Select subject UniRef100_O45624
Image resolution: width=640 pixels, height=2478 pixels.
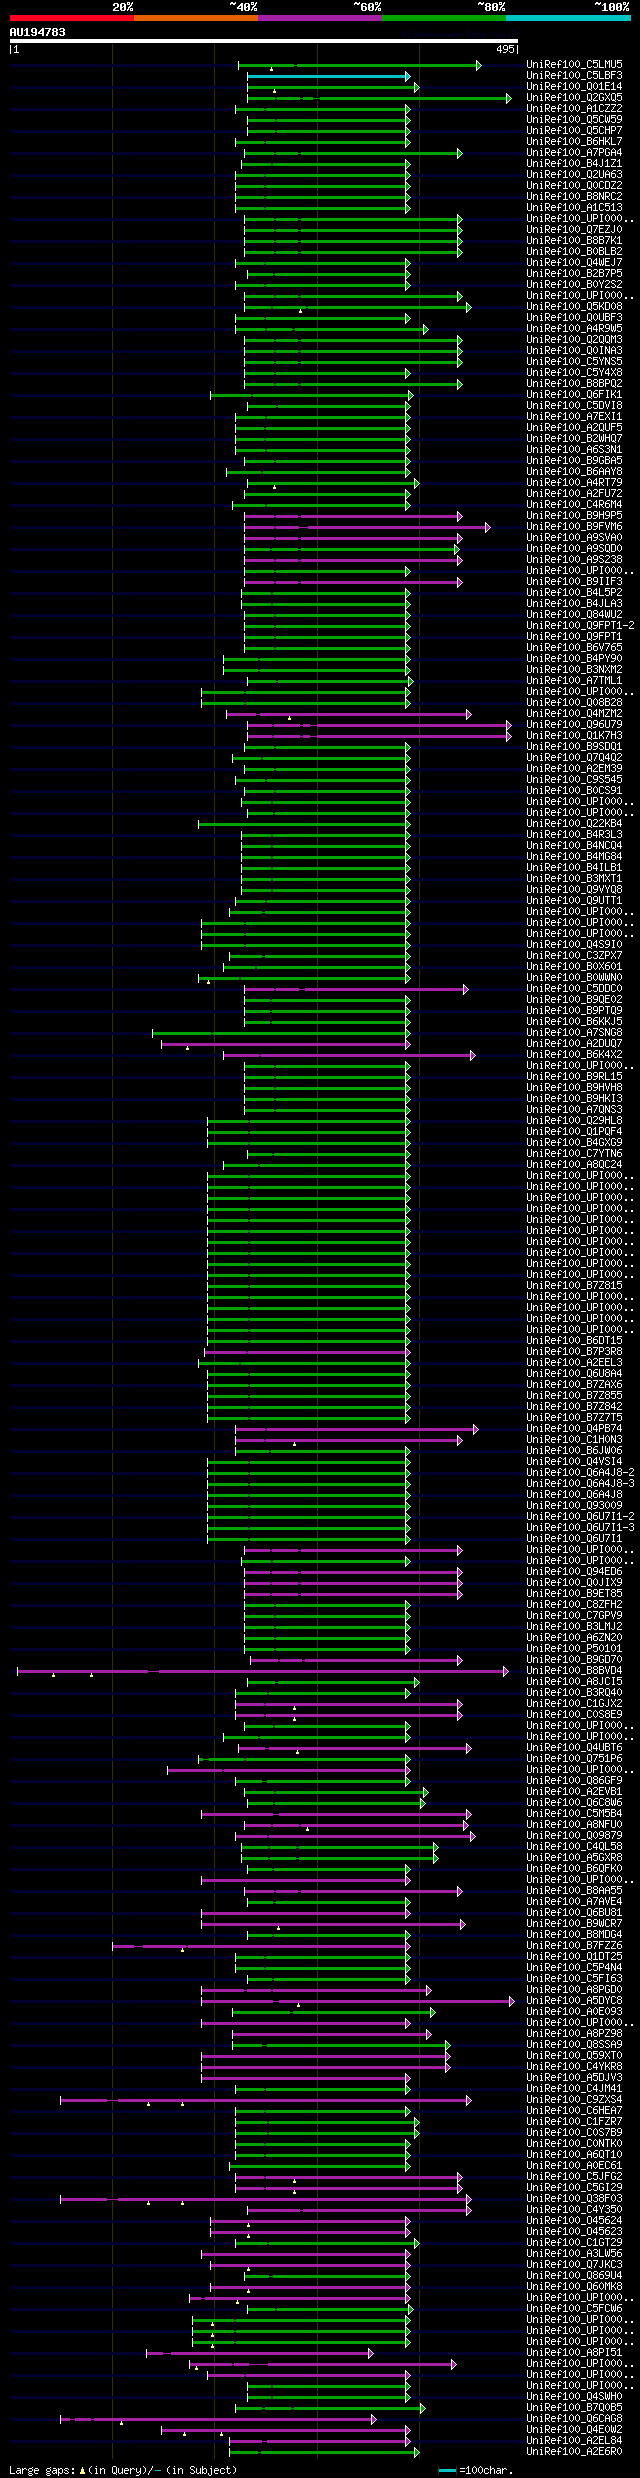[574, 2221]
